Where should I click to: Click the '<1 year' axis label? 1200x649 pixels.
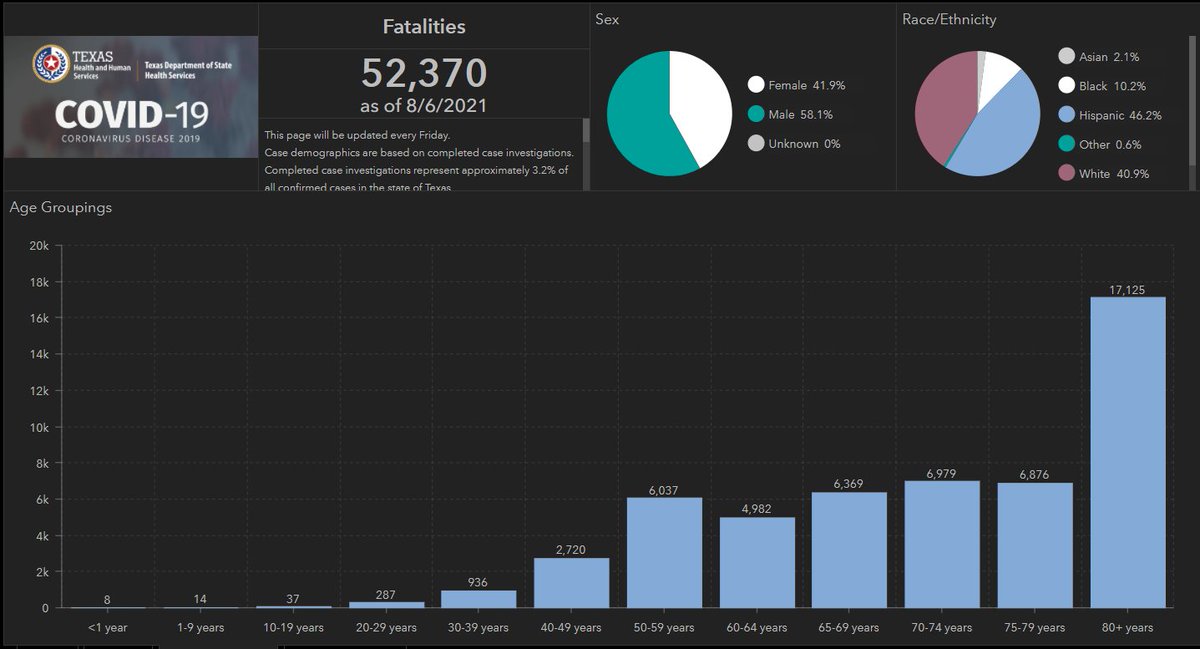(x=107, y=627)
